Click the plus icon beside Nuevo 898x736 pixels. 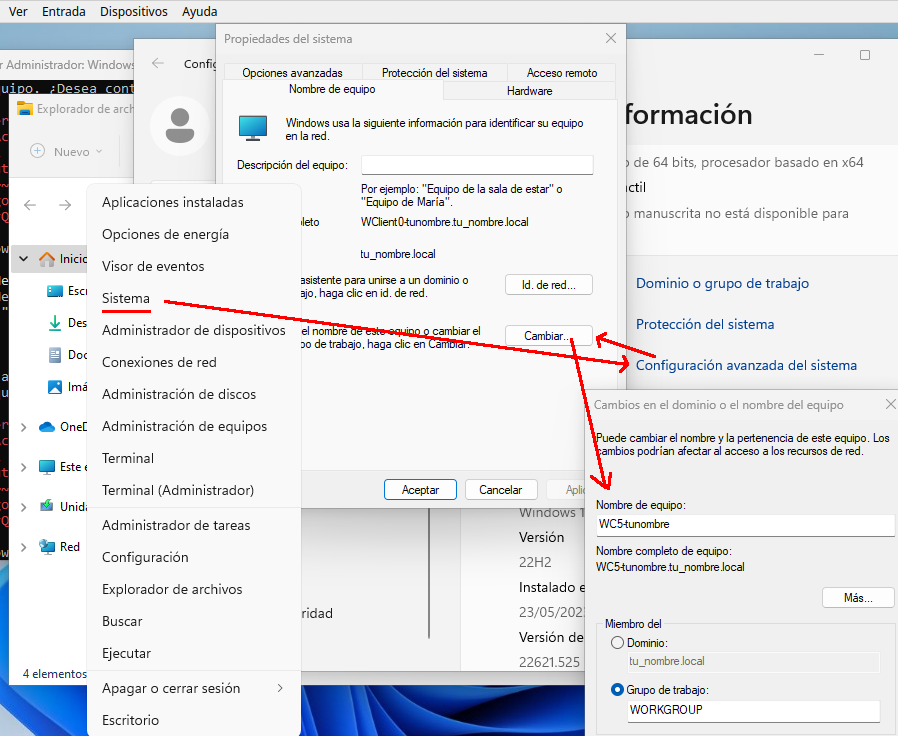point(38,151)
